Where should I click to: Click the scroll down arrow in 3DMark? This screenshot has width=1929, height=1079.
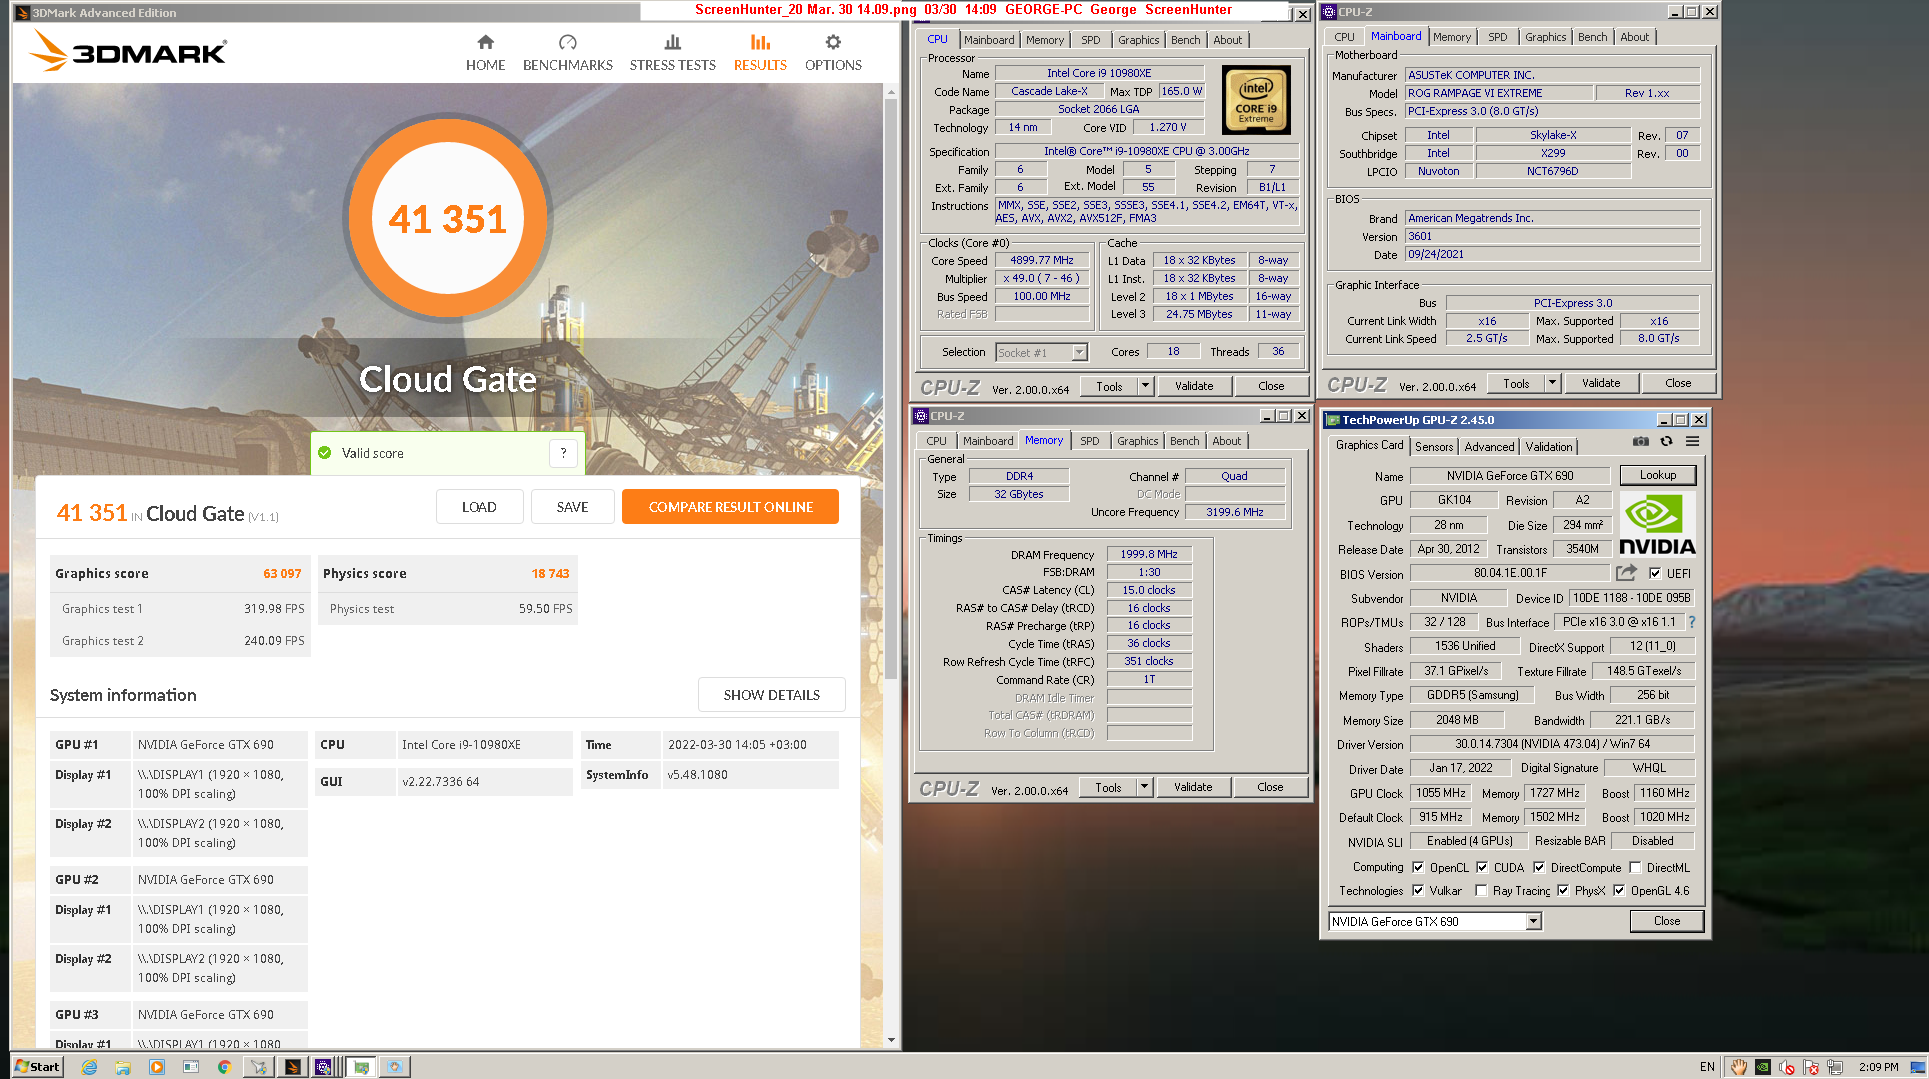(x=891, y=1040)
